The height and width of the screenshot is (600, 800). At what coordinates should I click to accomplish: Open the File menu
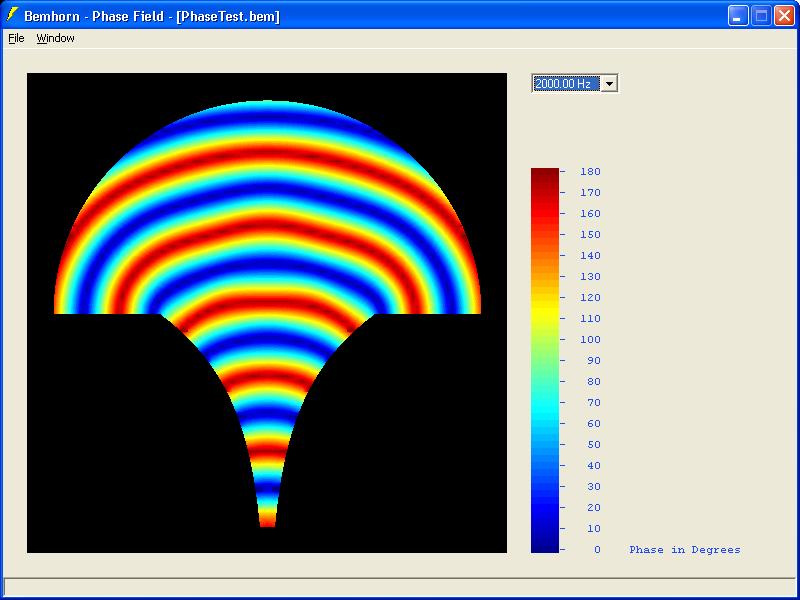(x=16, y=38)
